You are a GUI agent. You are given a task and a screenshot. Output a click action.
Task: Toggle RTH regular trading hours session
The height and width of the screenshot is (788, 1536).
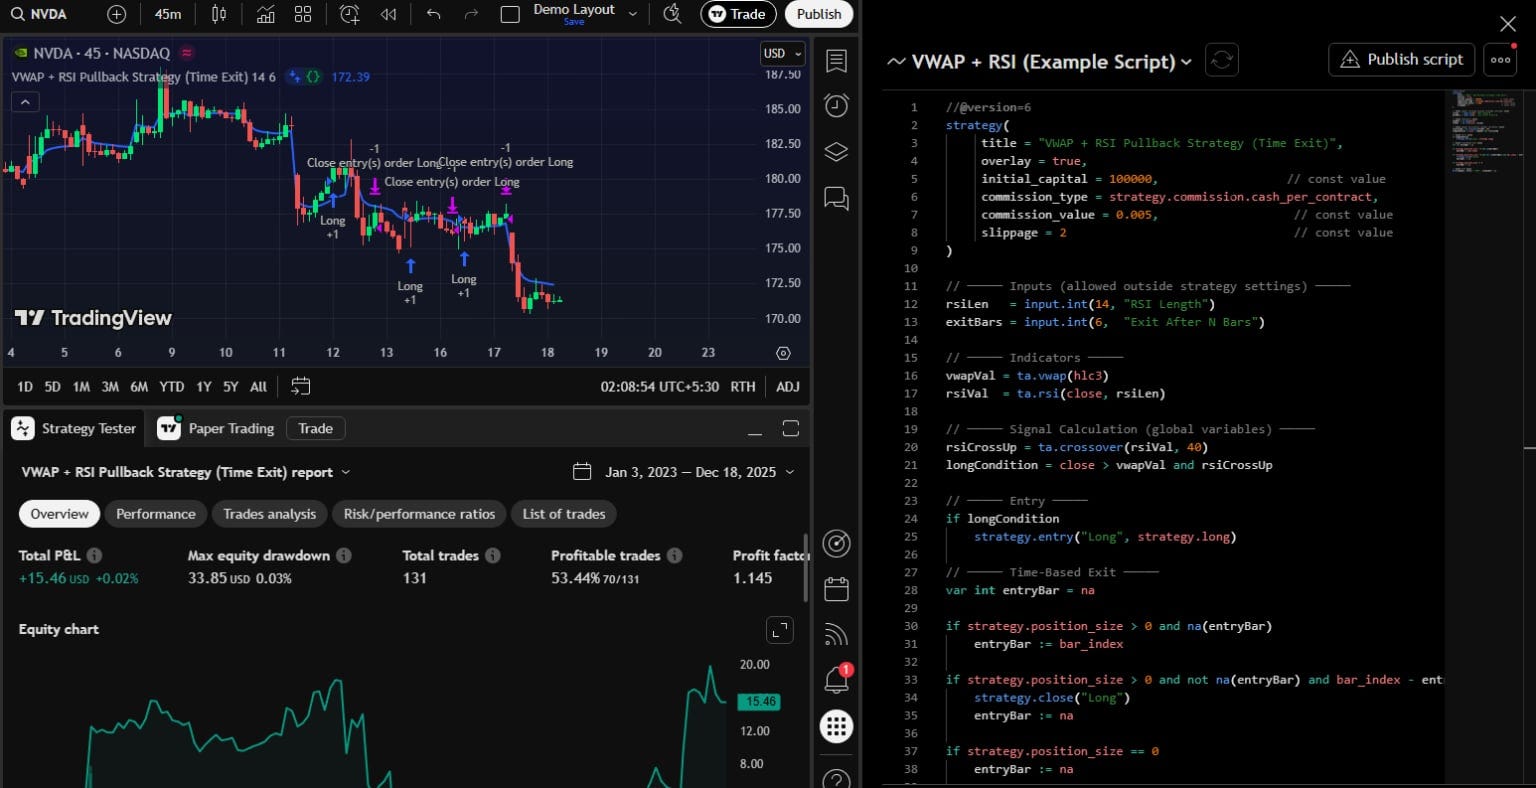pos(742,386)
